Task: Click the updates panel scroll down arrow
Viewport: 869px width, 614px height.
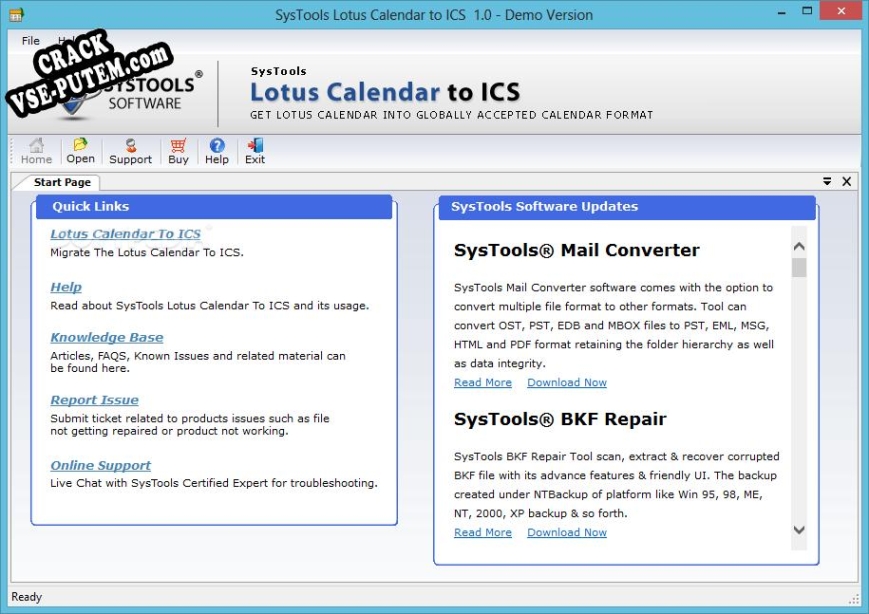Action: 799,530
